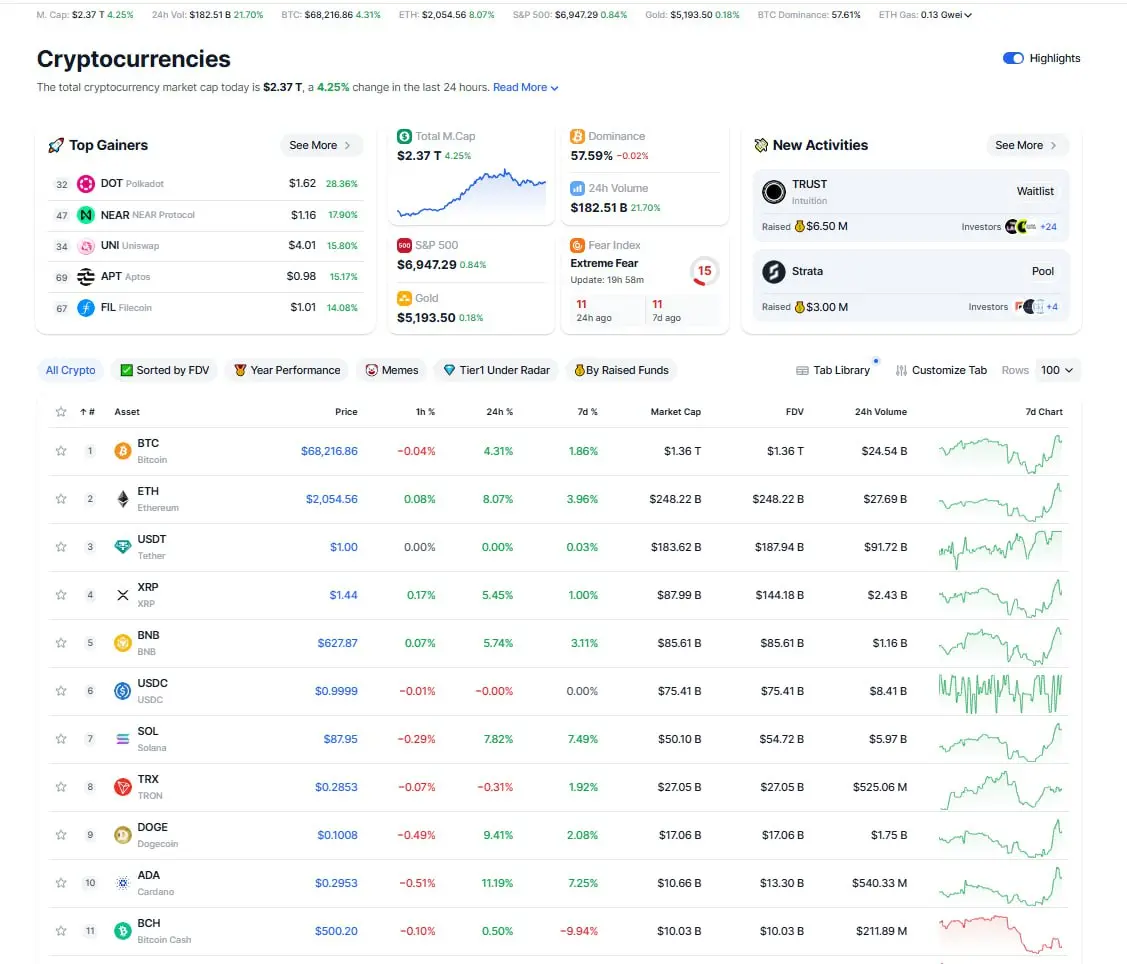The image size is (1127, 964).
Task: Click Customize Tab button
Action: [x=941, y=370]
